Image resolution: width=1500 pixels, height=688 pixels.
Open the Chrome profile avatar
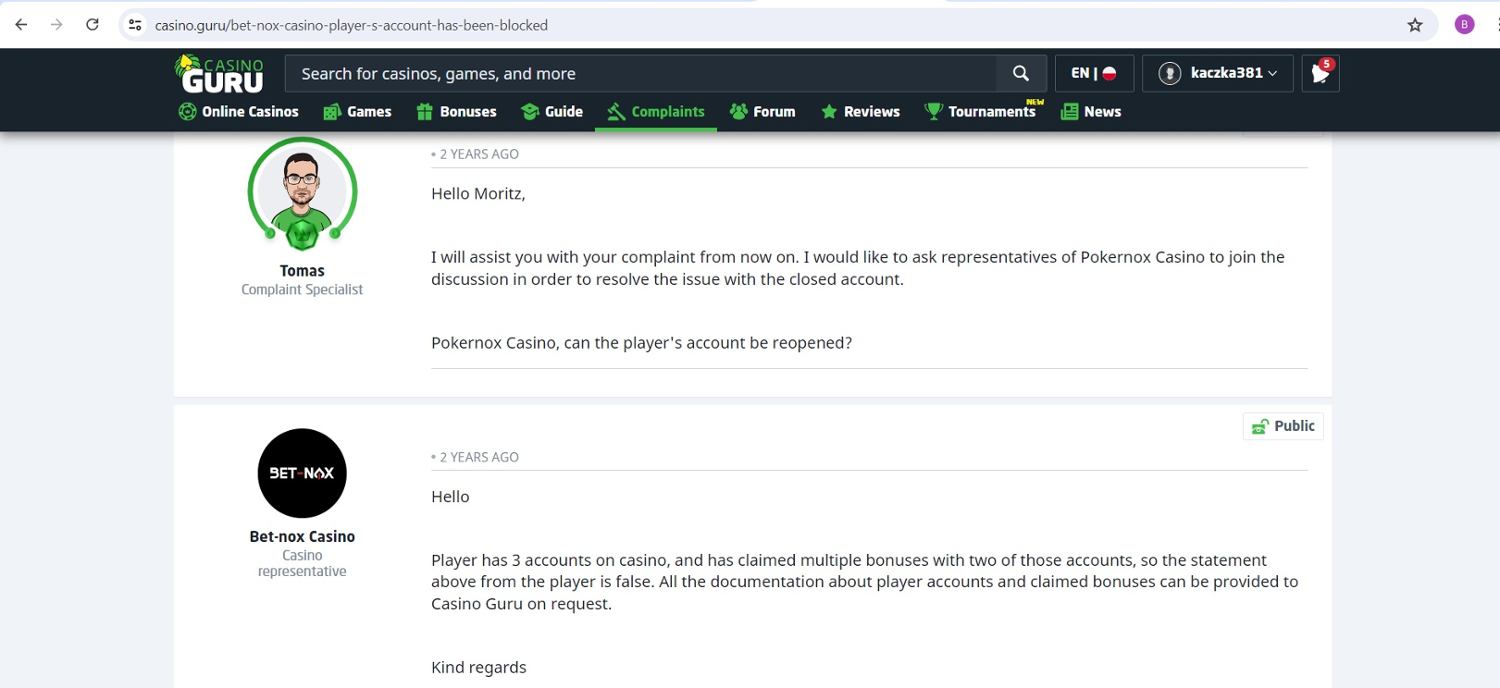pyautogui.click(x=1464, y=25)
